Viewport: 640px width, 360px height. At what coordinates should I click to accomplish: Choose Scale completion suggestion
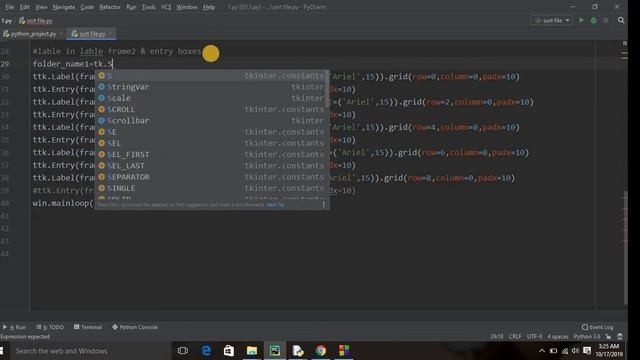[211, 98]
